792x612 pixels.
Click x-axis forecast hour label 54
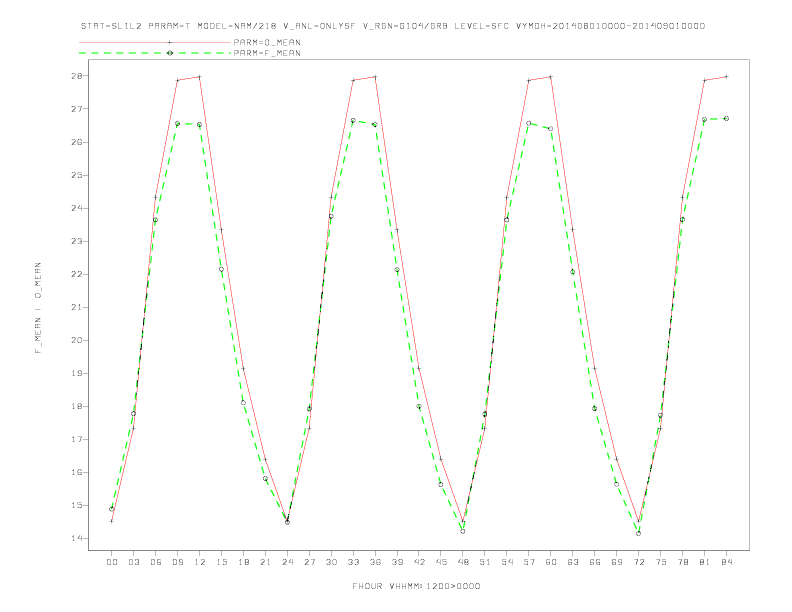[x=507, y=562]
